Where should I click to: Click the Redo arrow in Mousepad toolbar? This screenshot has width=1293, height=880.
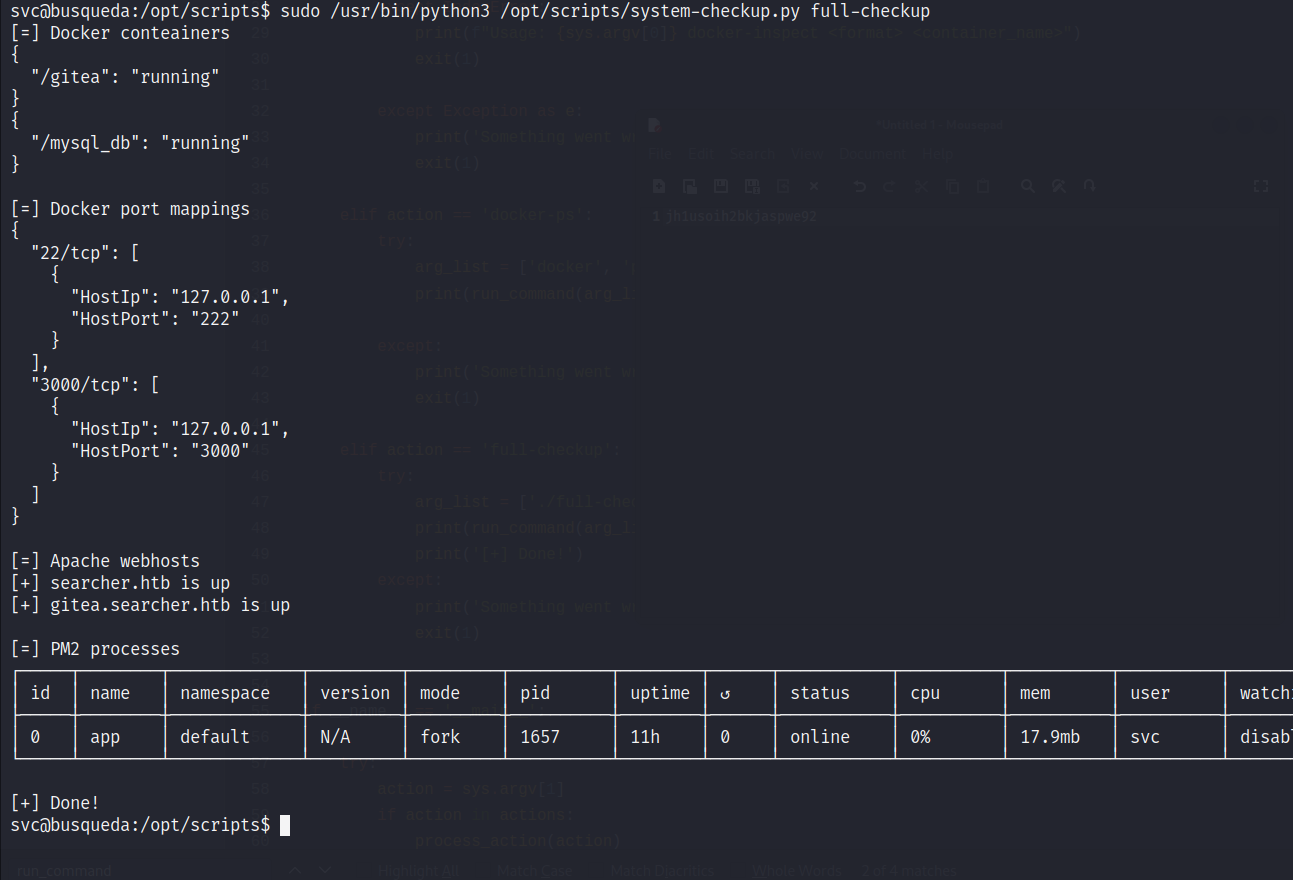(x=889, y=186)
